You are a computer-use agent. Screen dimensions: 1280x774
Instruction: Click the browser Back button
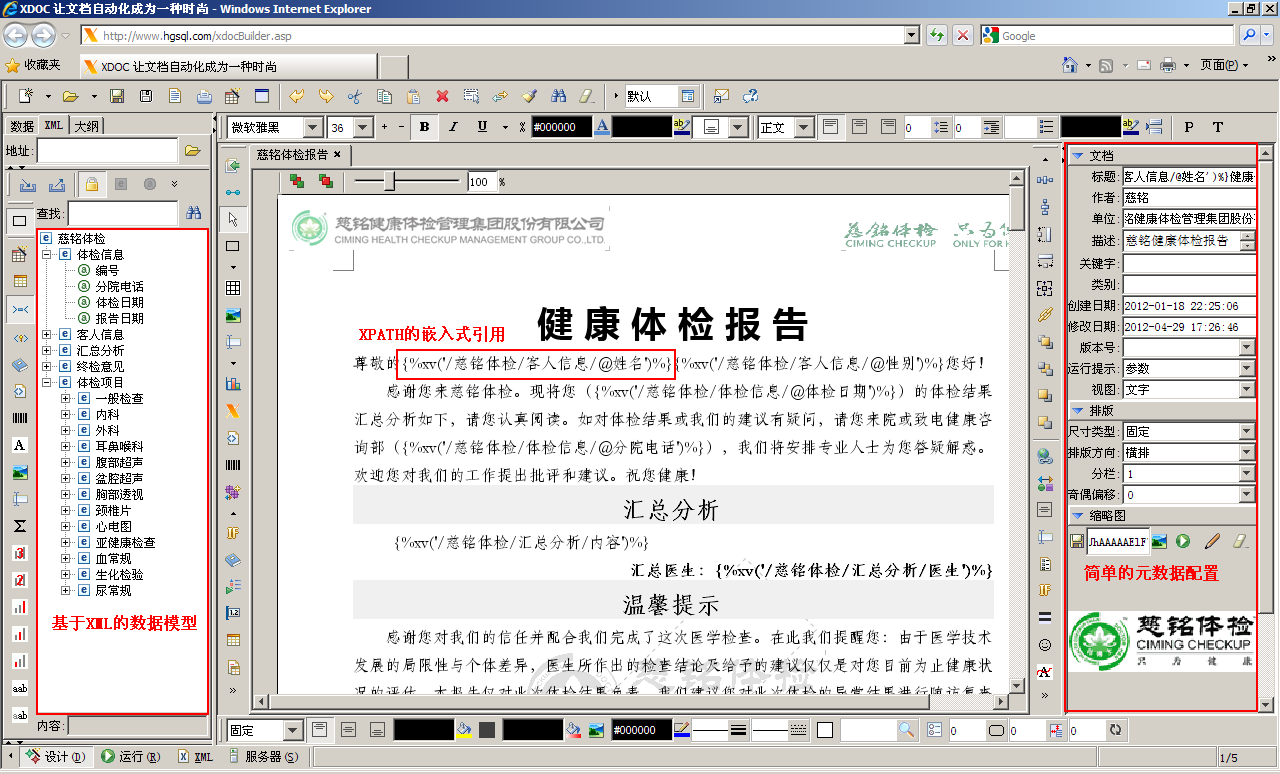pyautogui.click(x=17, y=36)
